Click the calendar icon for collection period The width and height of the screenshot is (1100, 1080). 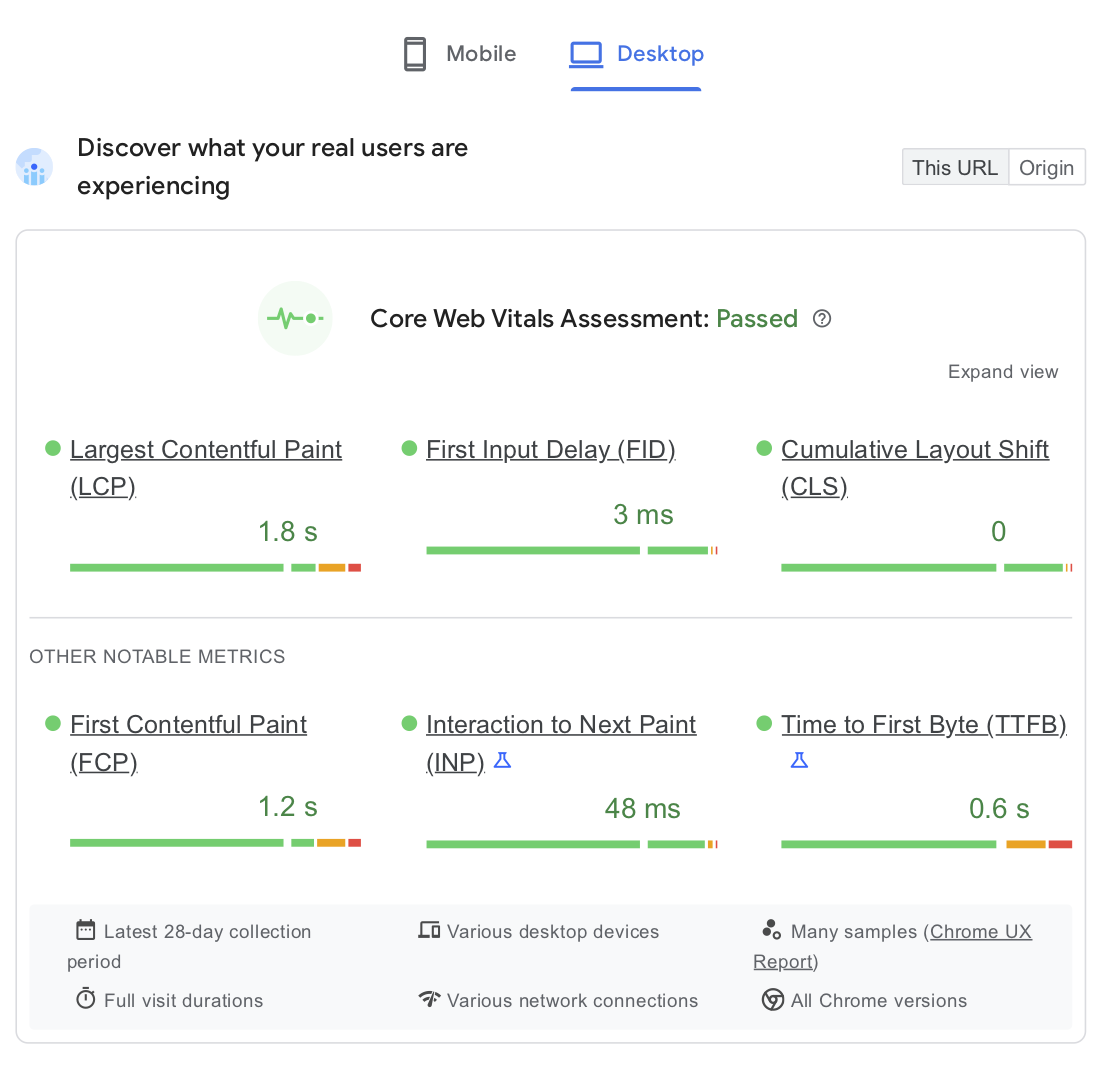pyautogui.click(x=85, y=929)
